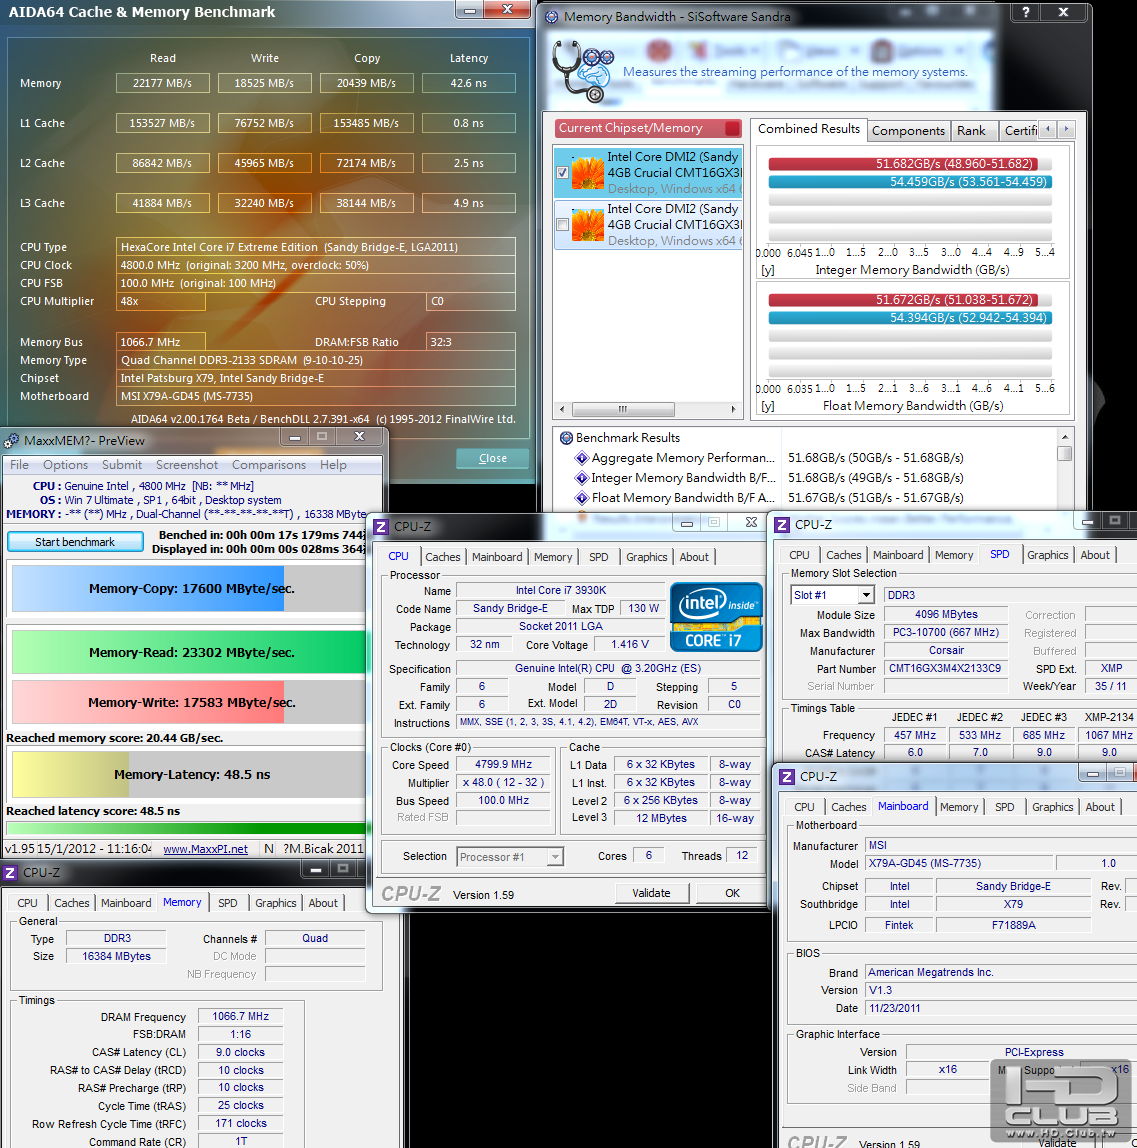Click Mainboard model X79A-GD45 (MS-7735) value

tap(959, 864)
